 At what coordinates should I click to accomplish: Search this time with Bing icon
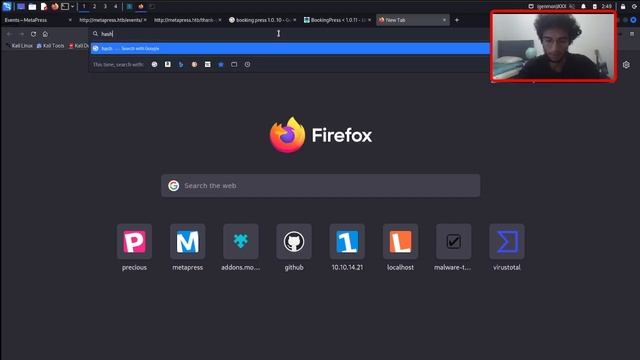(x=181, y=64)
